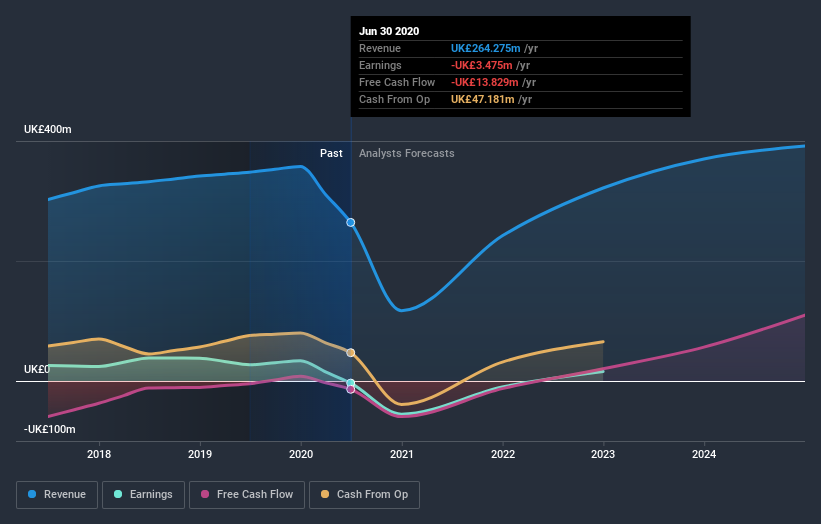This screenshot has width=821, height=524.
Task: Select the 2019 x-axis label
Action: [200, 454]
